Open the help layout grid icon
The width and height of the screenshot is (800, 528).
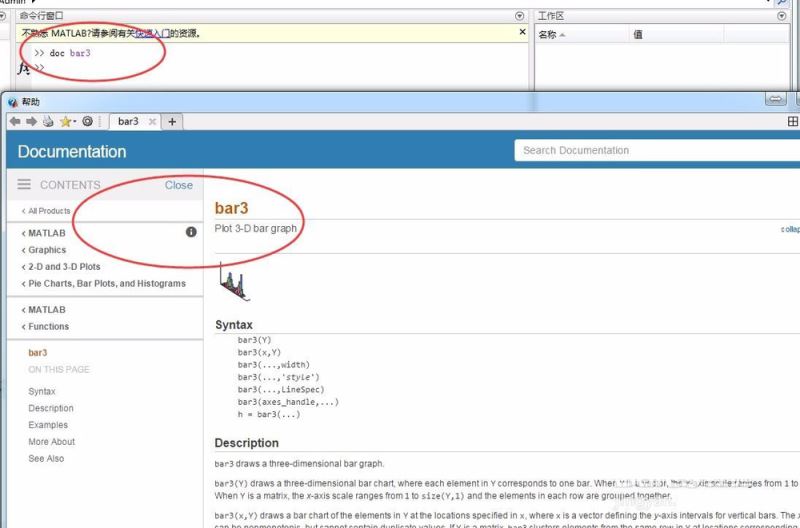pos(792,121)
